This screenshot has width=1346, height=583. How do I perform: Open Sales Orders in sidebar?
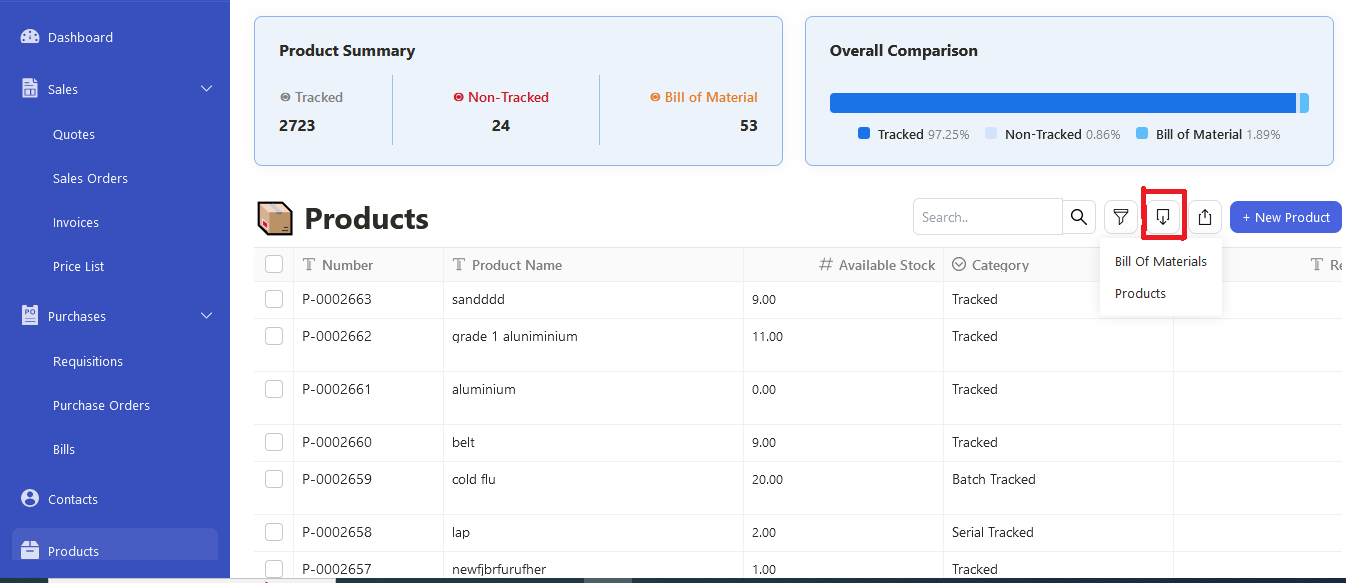pos(90,178)
